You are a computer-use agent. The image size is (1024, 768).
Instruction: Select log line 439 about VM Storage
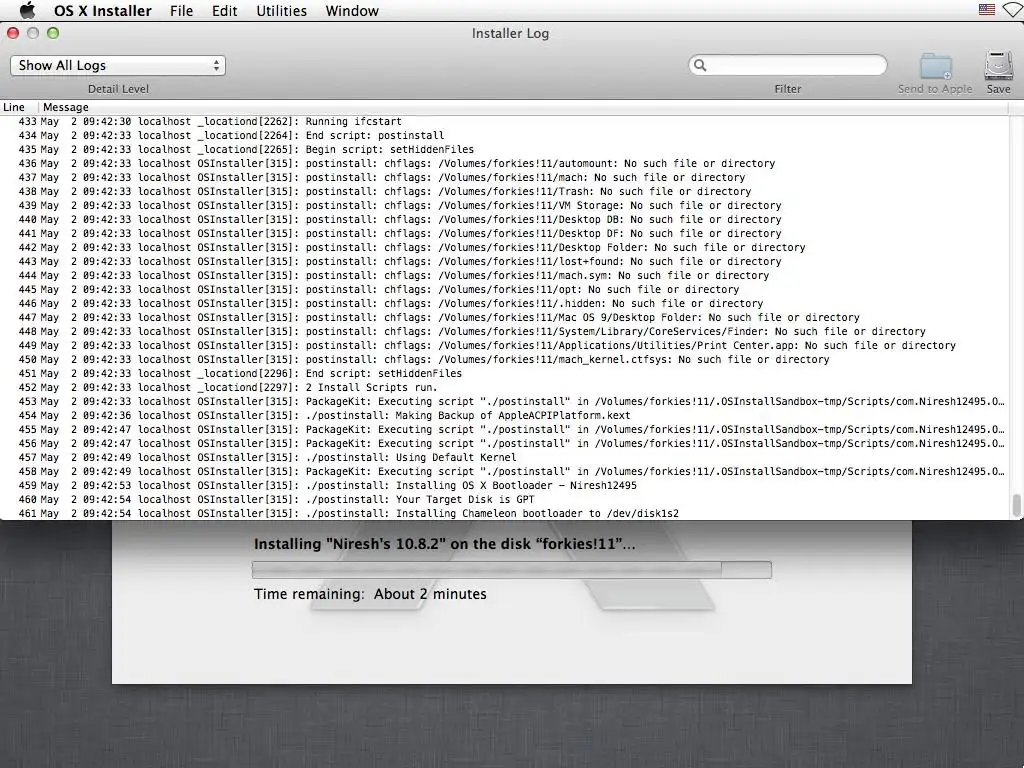pyautogui.click(x=504, y=206)
